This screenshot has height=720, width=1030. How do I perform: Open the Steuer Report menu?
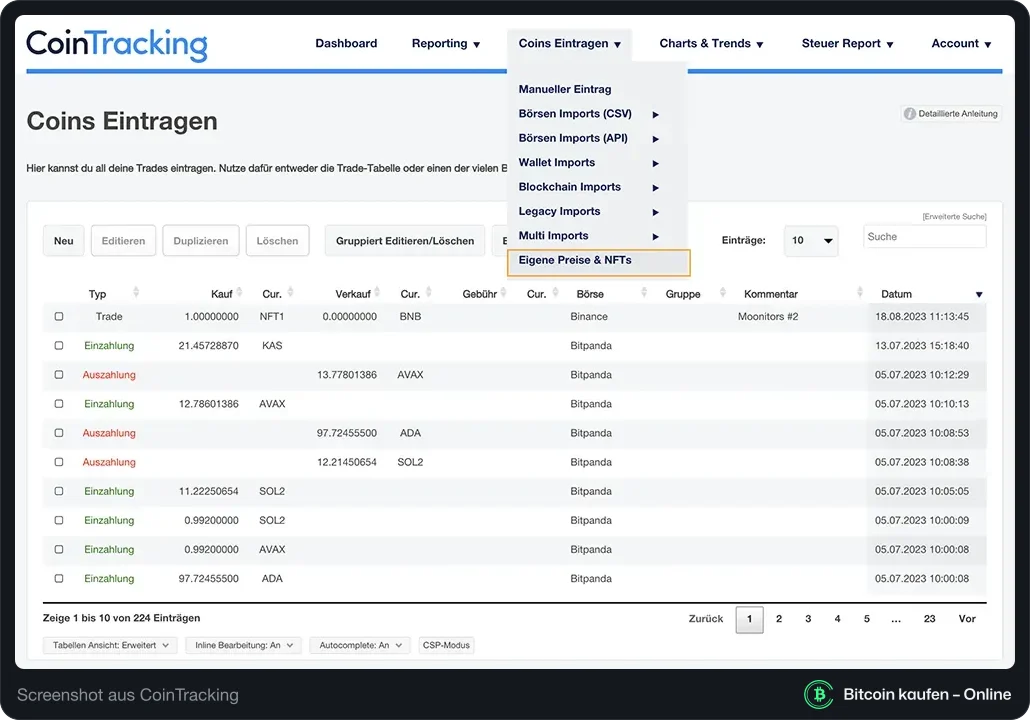pyautogui.click(x=847, y=43)
